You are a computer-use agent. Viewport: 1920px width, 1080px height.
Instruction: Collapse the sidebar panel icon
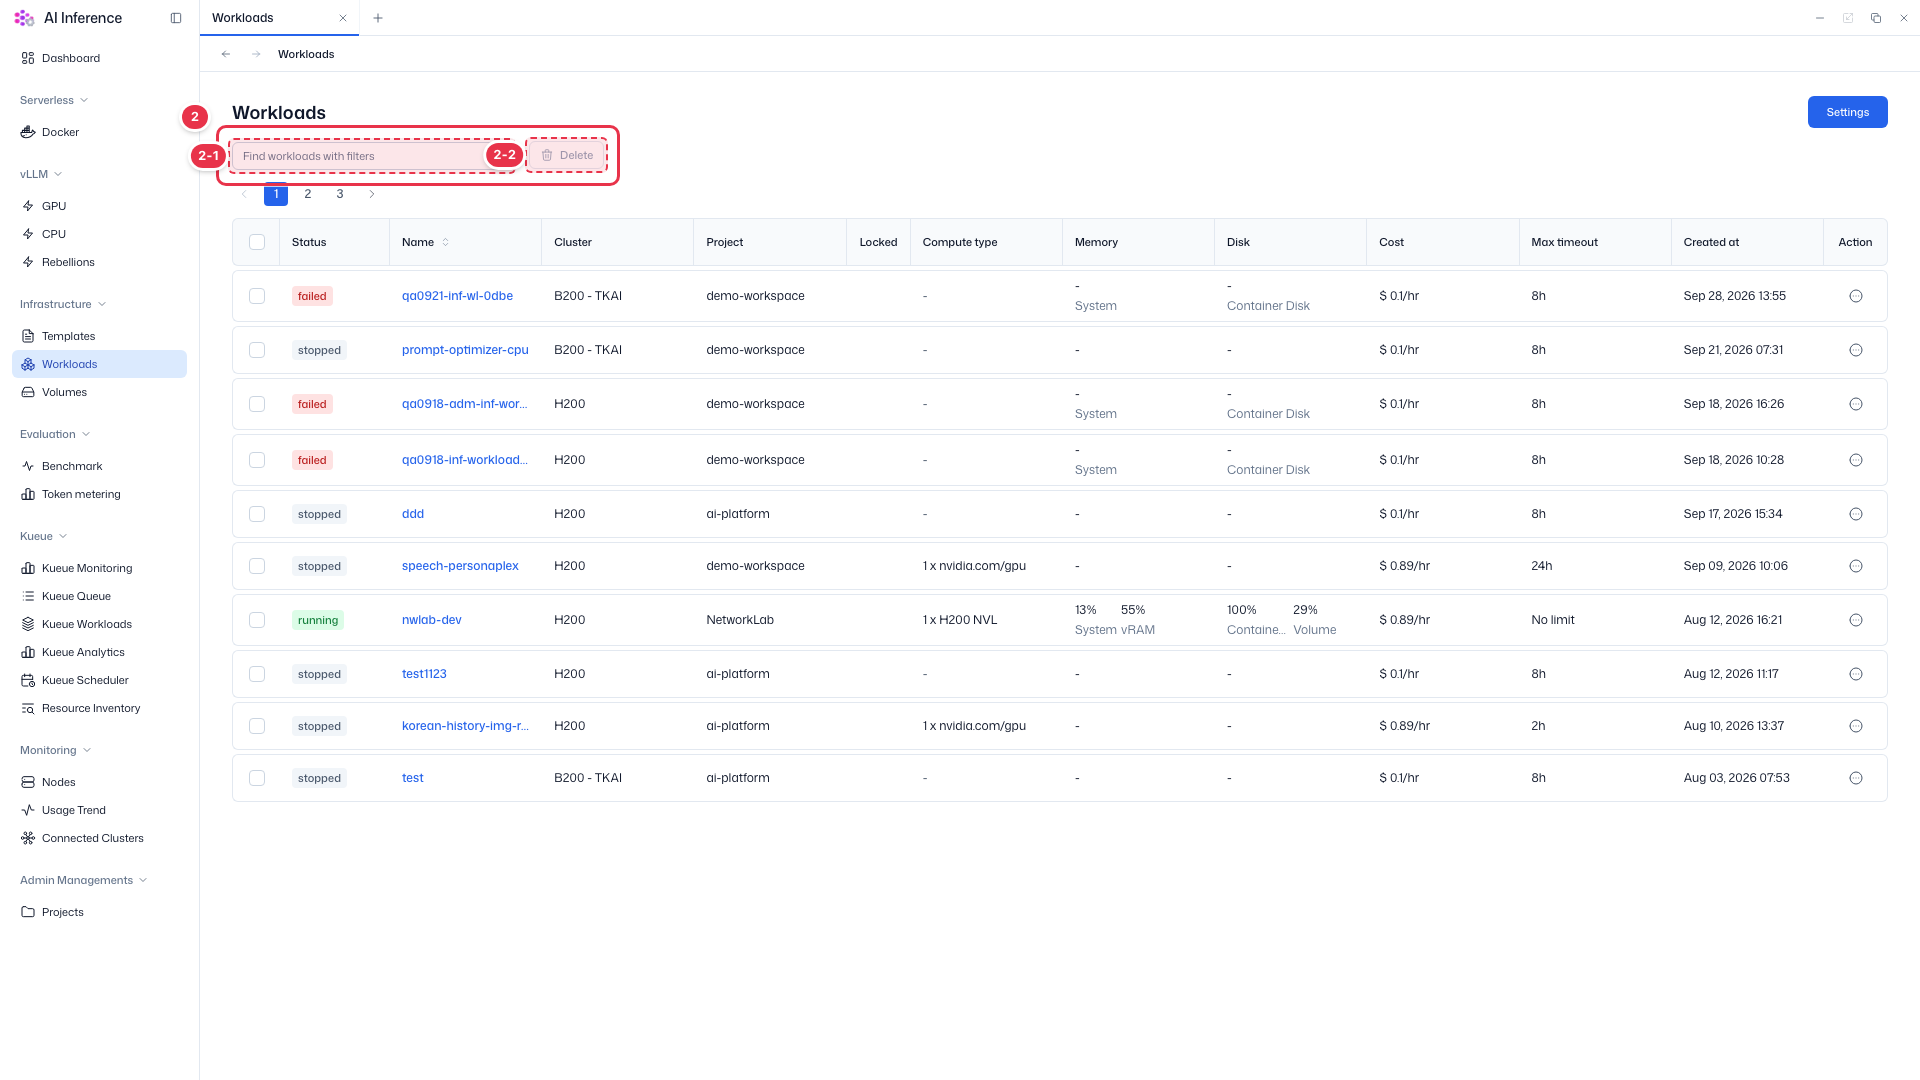(x=176, y=18)
